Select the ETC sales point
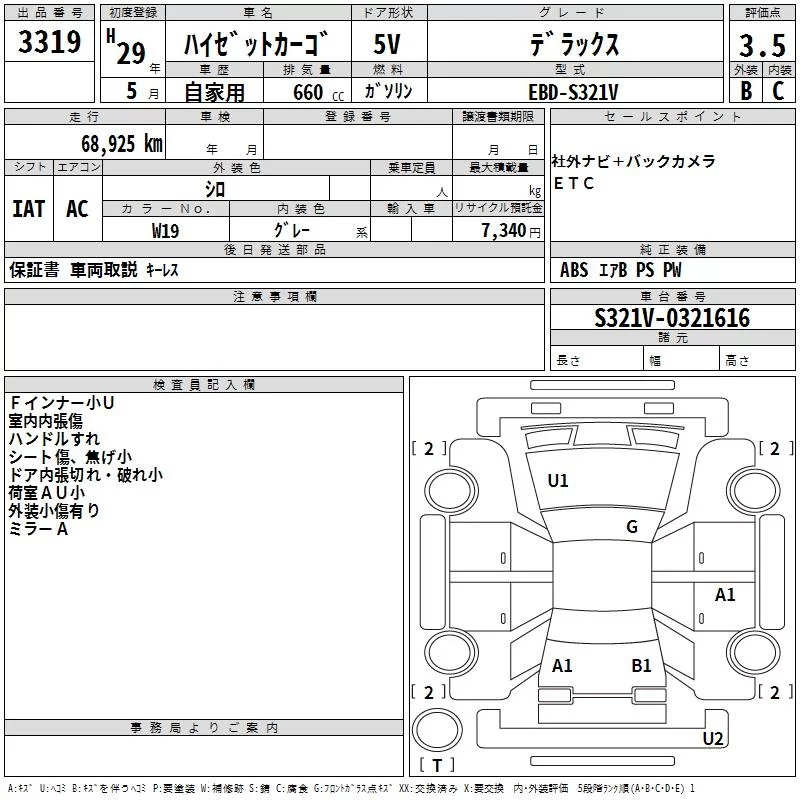The image size is (800, 800). [573, 183]
